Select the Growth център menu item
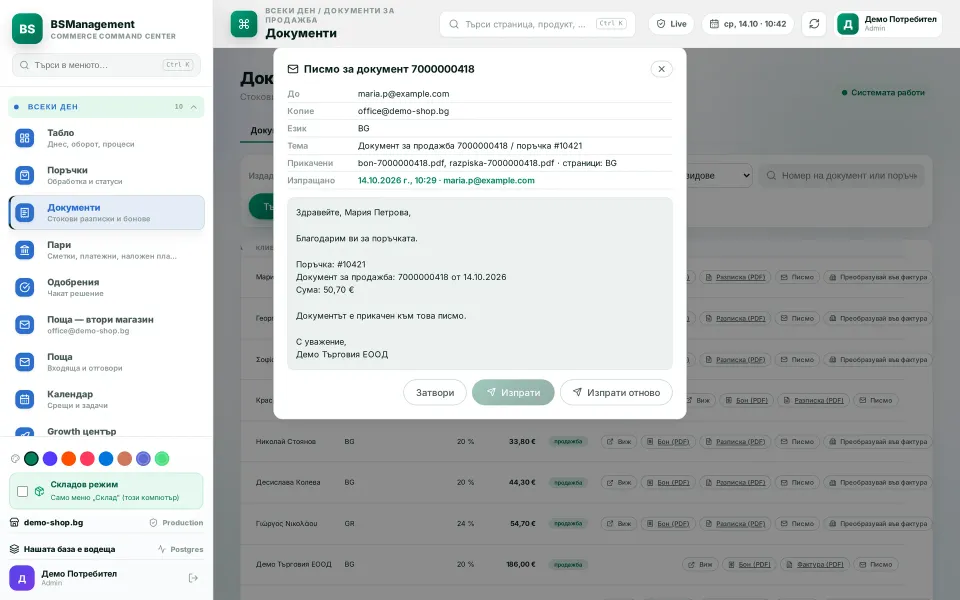Viewport: 960px width, 600px height. [106, 432]
